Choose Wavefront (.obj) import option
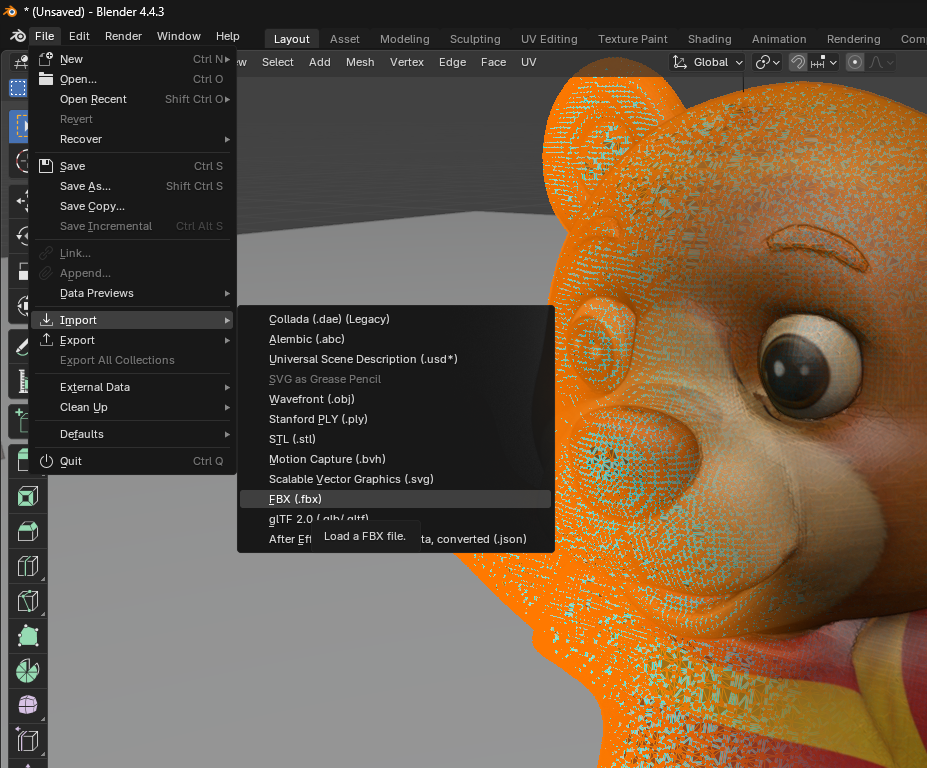Screen dimensions: 927x768 tap(395, 399)
